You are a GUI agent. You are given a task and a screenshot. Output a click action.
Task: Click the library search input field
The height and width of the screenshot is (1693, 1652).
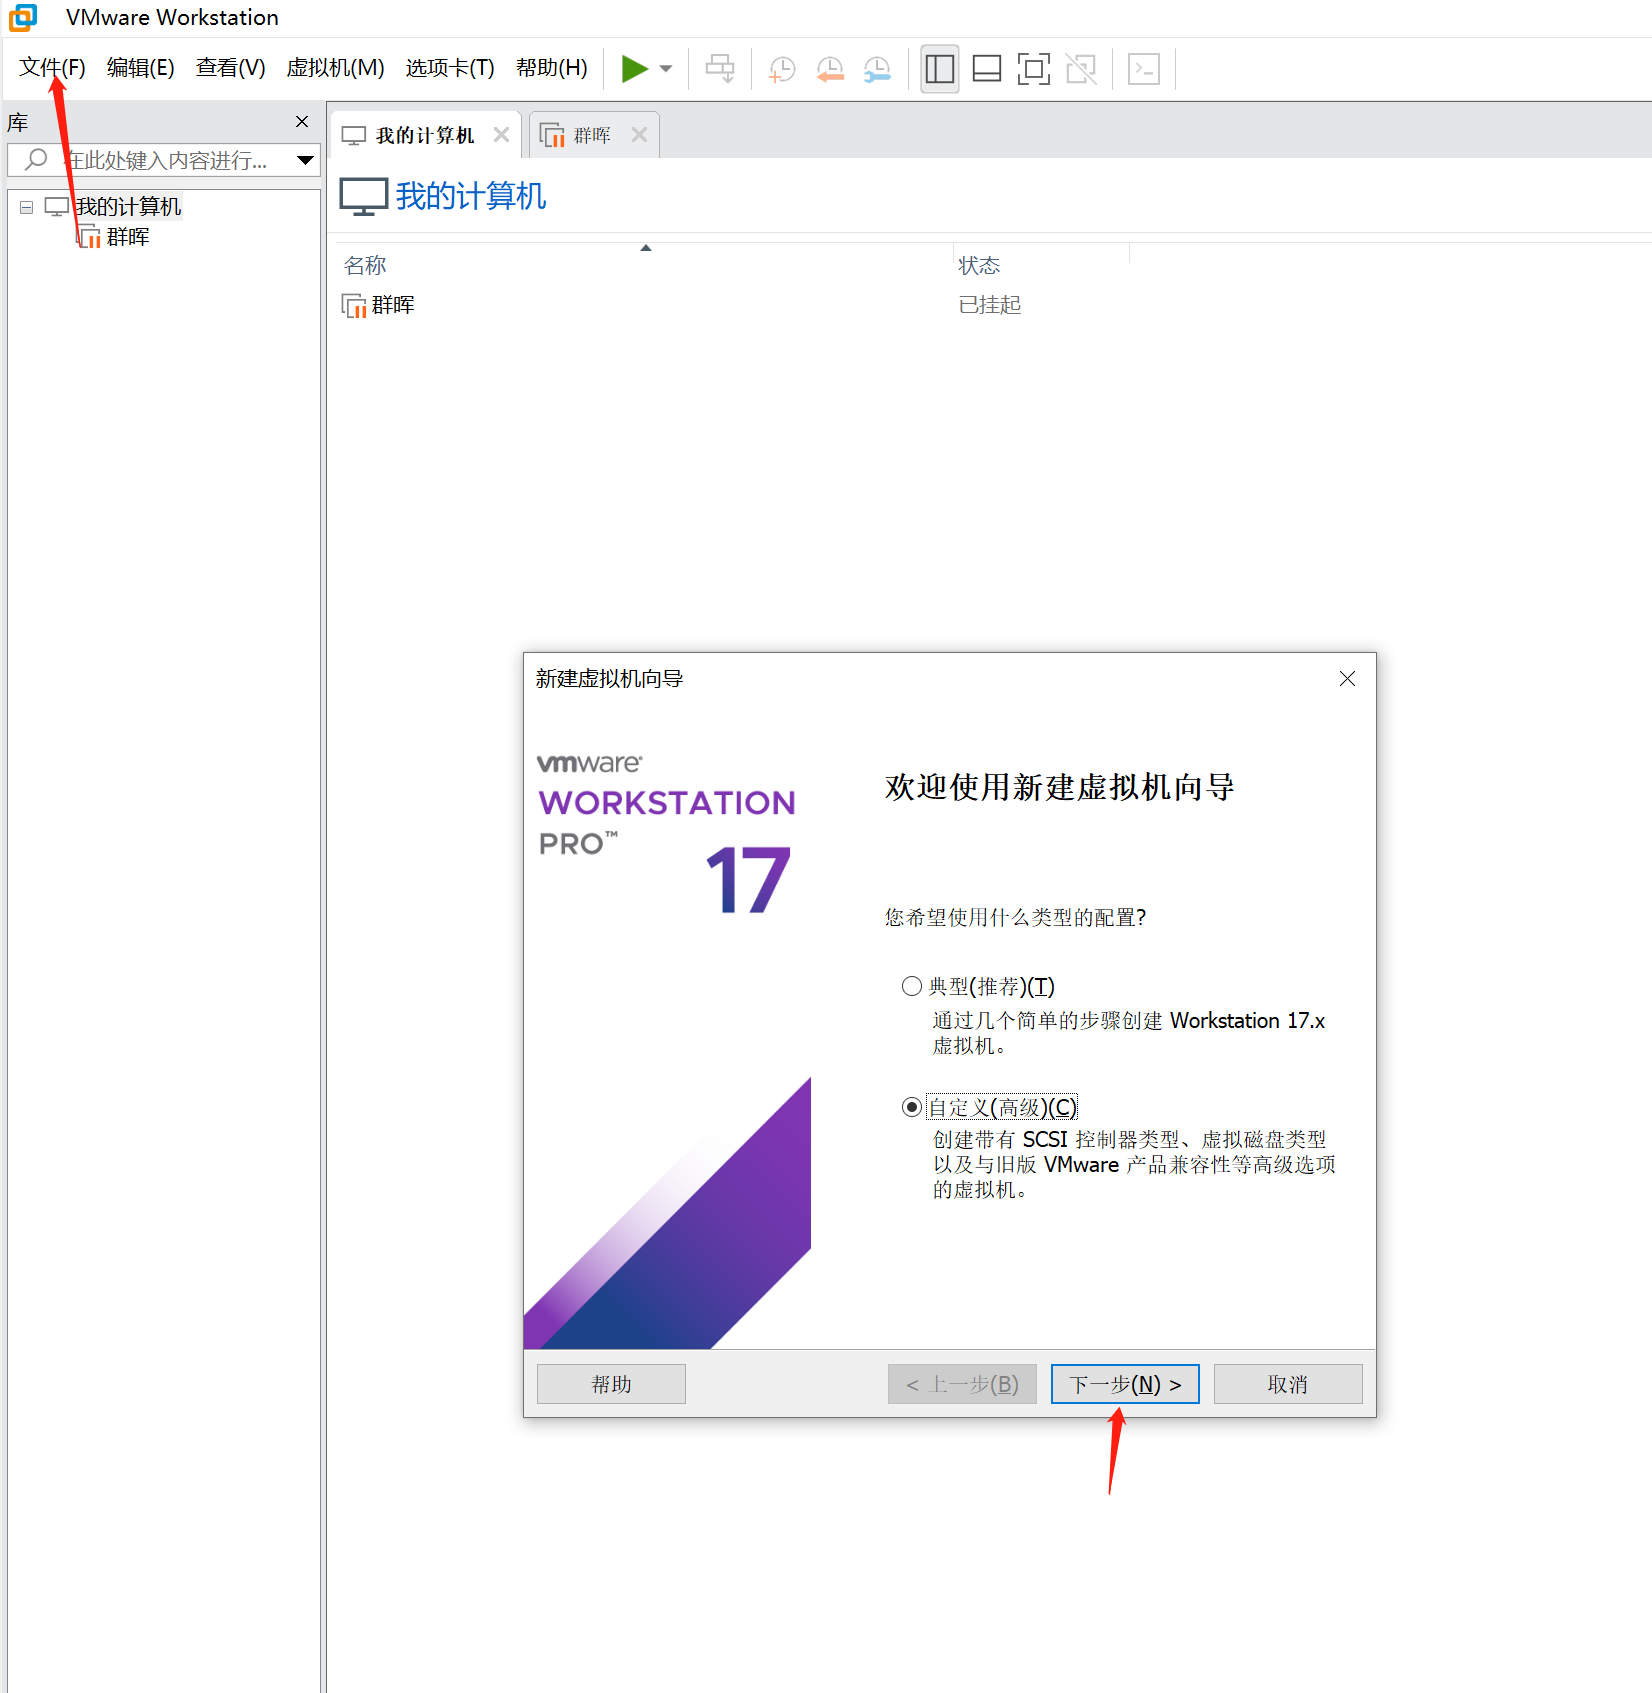165,160
